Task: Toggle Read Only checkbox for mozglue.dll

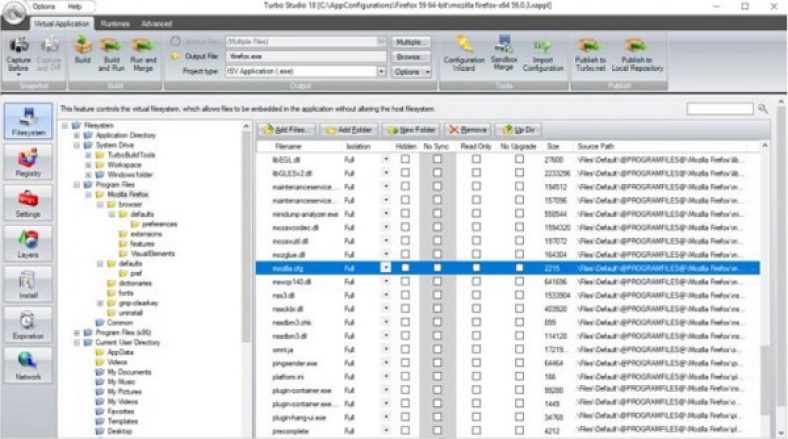Action: click(476, 254)
